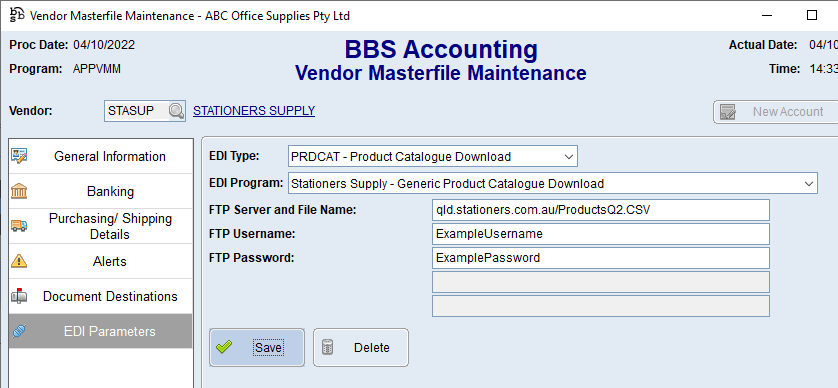This screenshot has width=838, height=388.
Task: Click the trash can icon on Delete
Action: pos(328,347)
